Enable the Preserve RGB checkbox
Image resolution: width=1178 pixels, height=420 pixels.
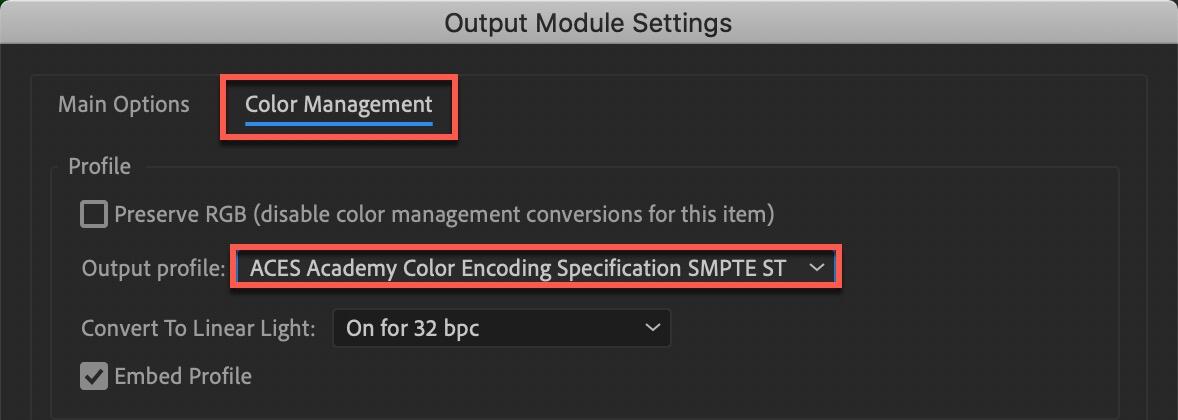click(x=94, y=214)
